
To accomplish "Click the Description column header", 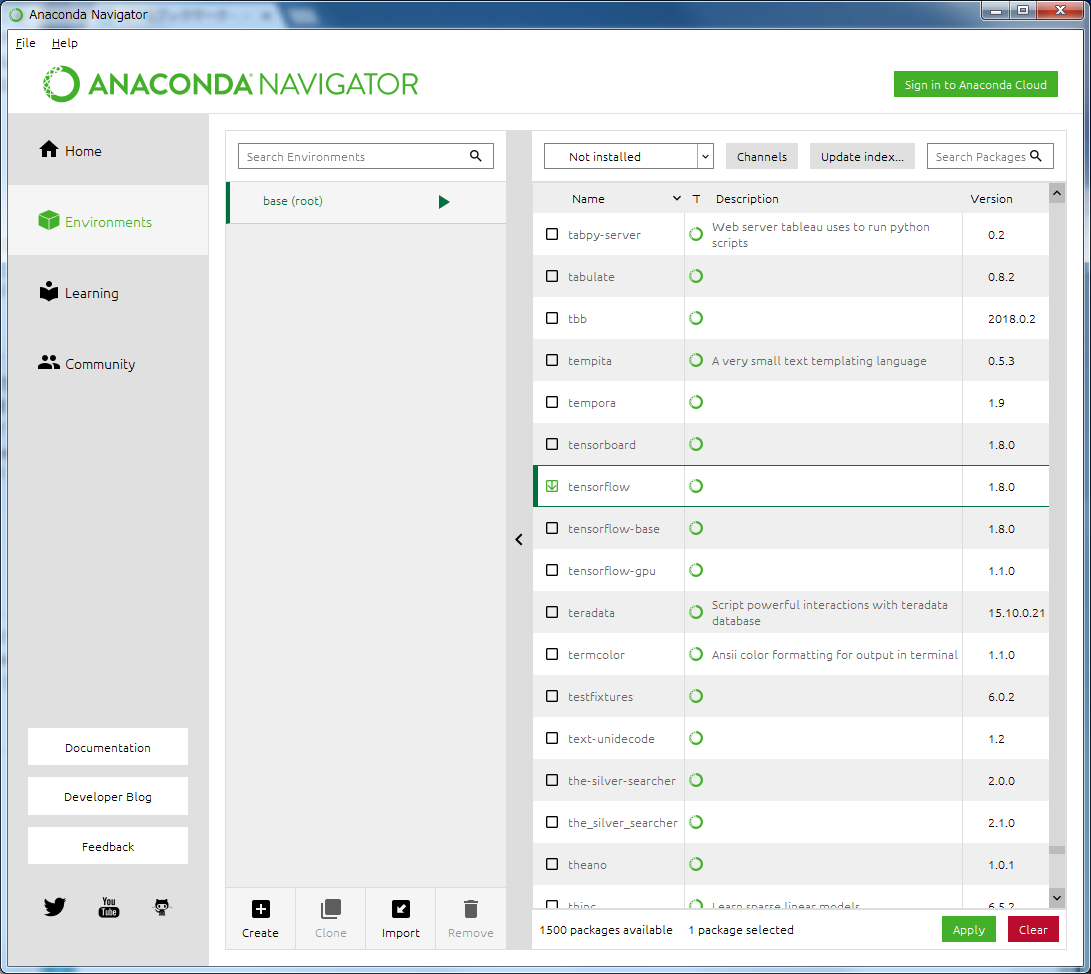I will click(747, 198).
